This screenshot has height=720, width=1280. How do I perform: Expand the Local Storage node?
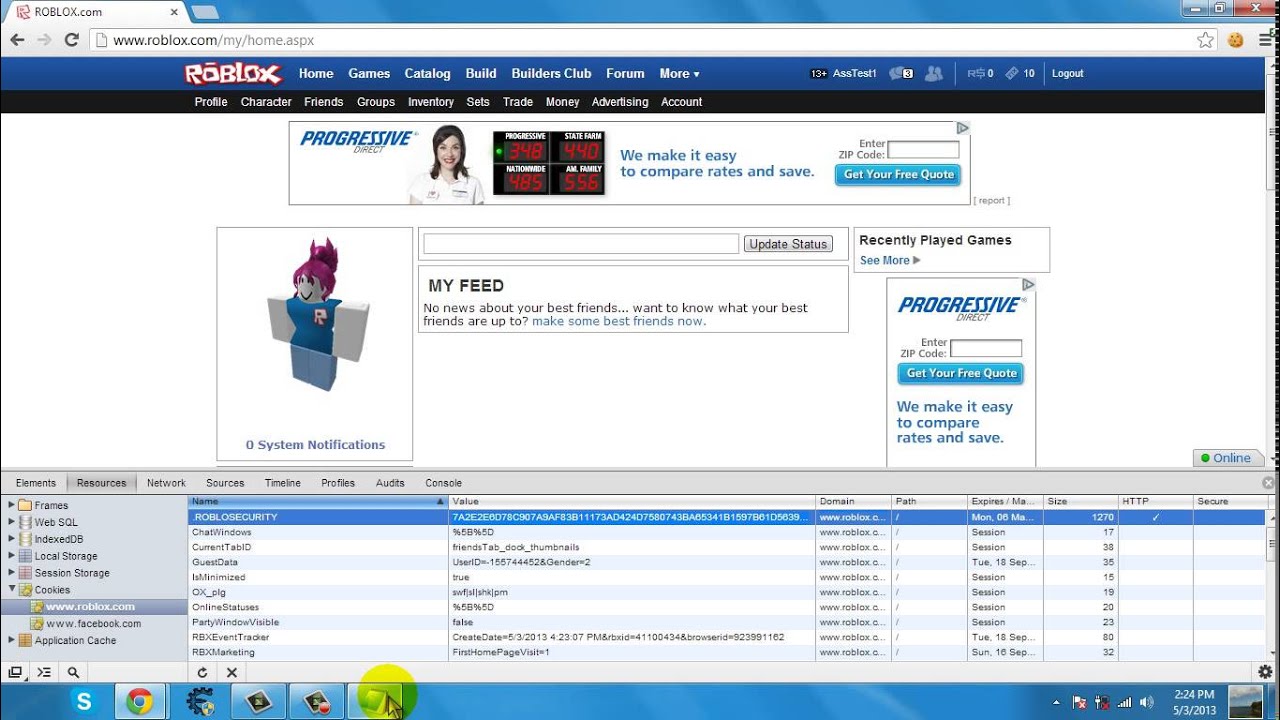point(12,556)
